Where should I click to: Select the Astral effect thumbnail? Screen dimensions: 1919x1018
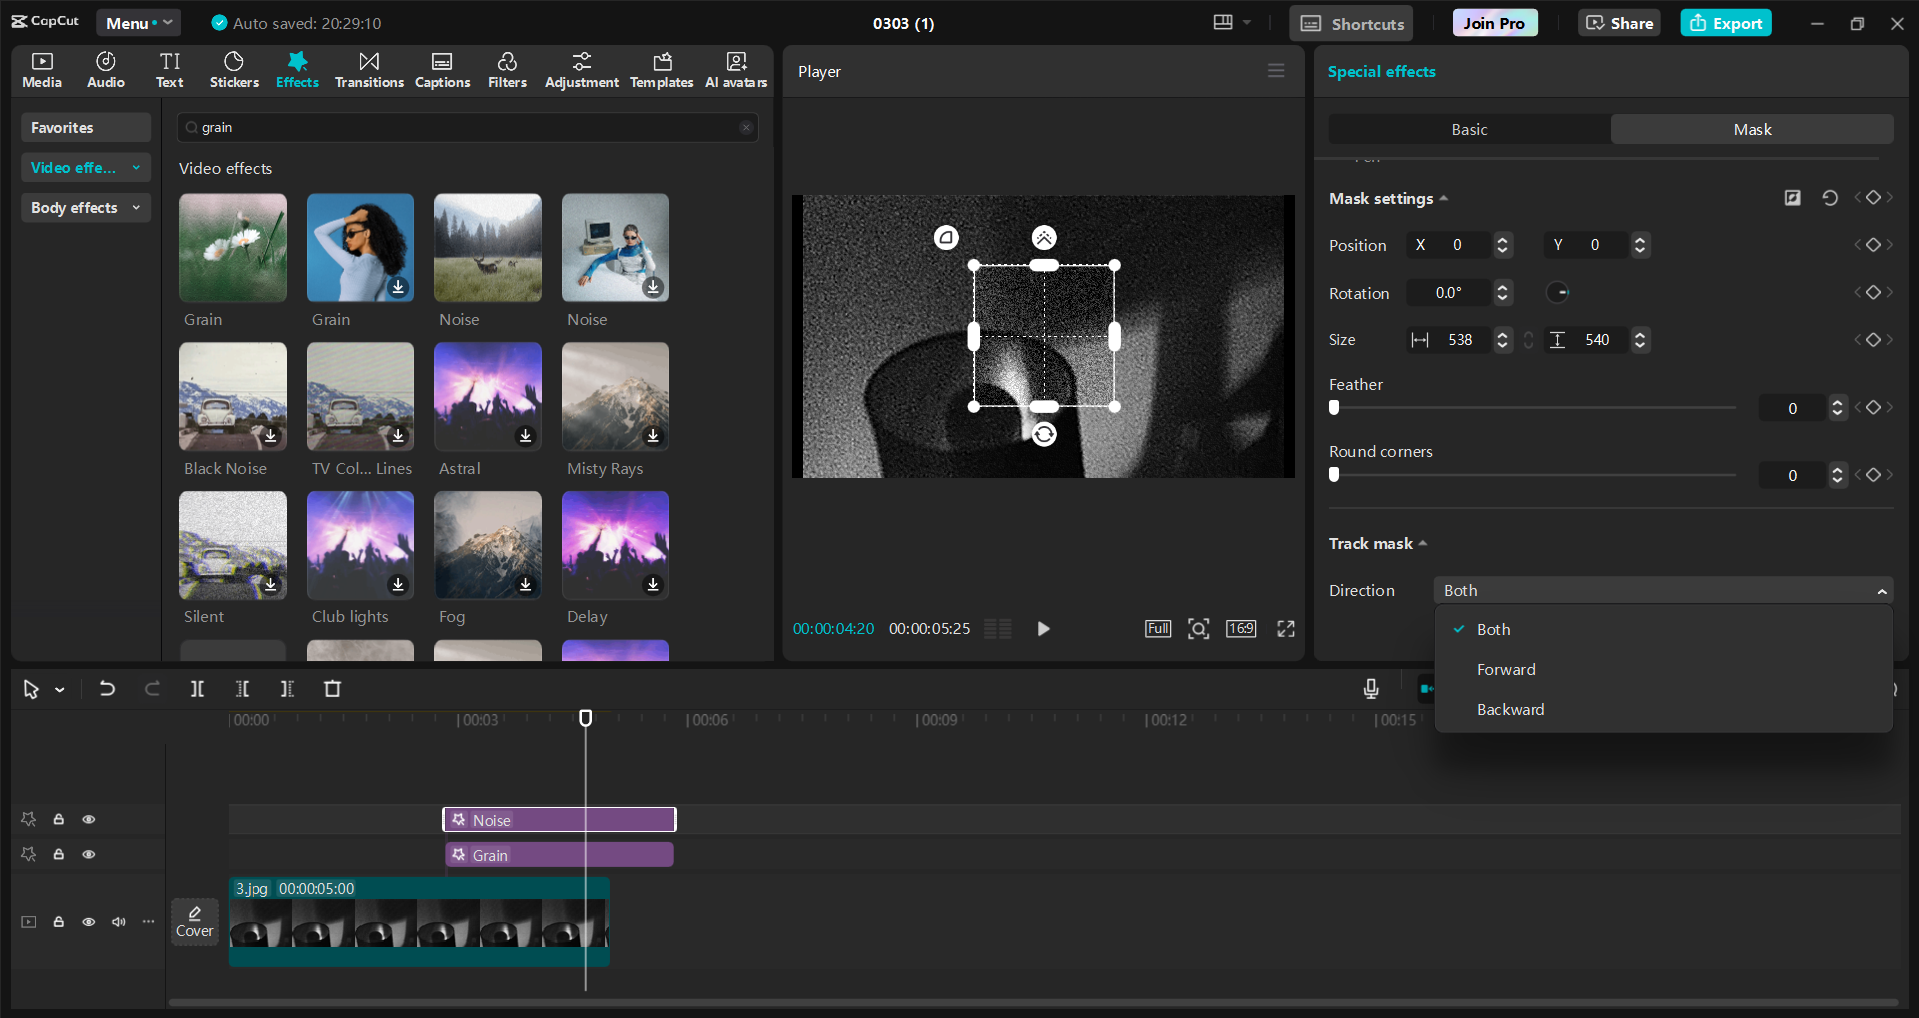pyautogui.click(x=487, y=397)
